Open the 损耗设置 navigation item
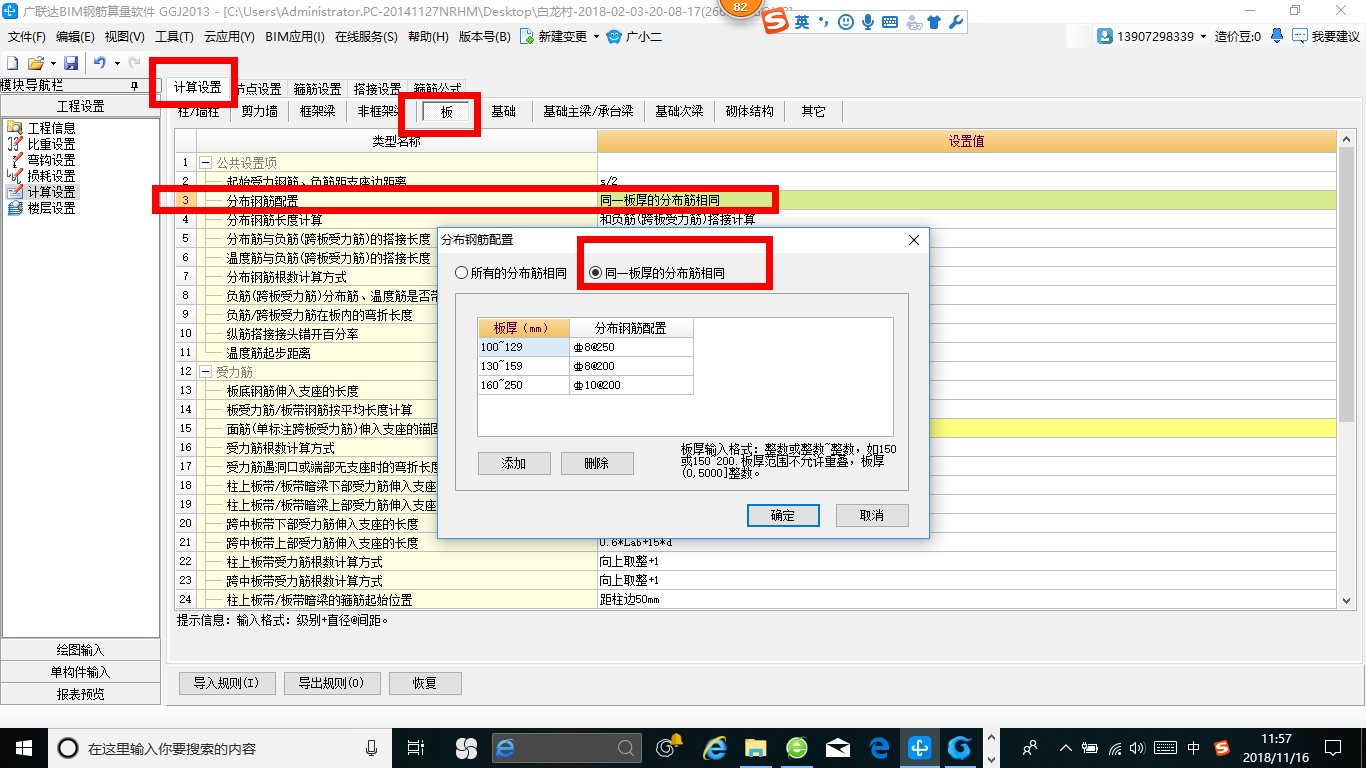Viewport: 1366px width, 768px height. 40,176
